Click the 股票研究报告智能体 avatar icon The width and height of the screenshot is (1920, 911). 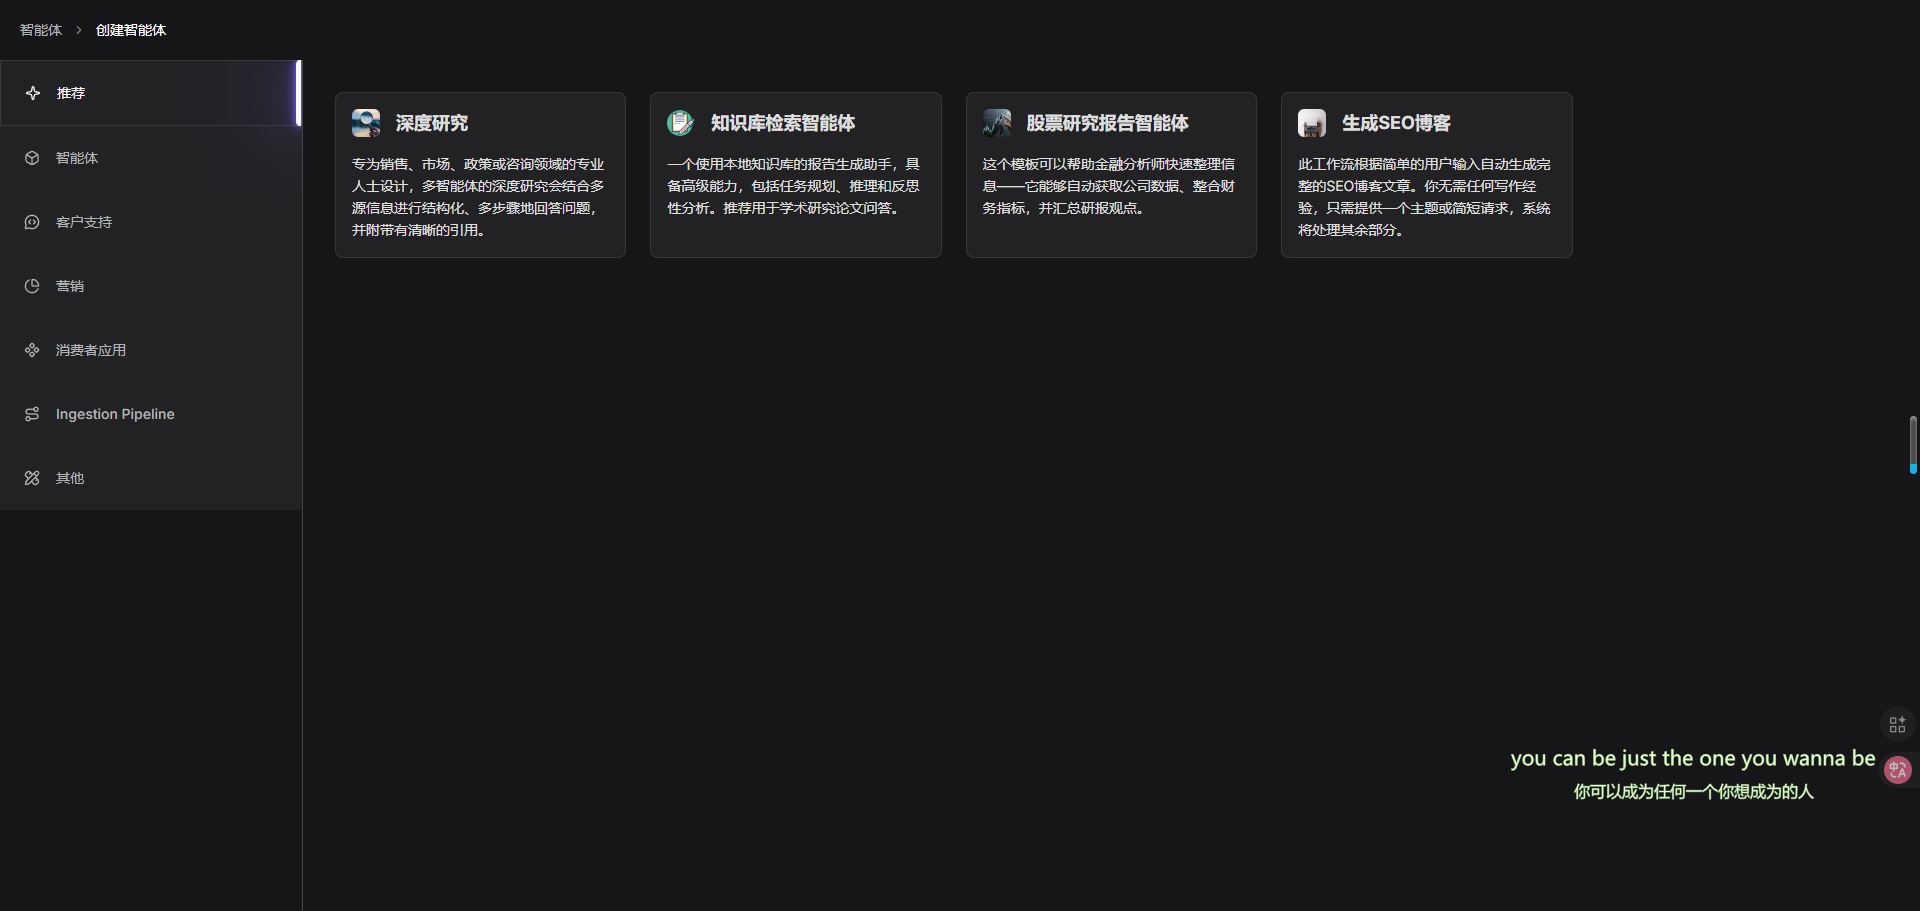(997, 123)
